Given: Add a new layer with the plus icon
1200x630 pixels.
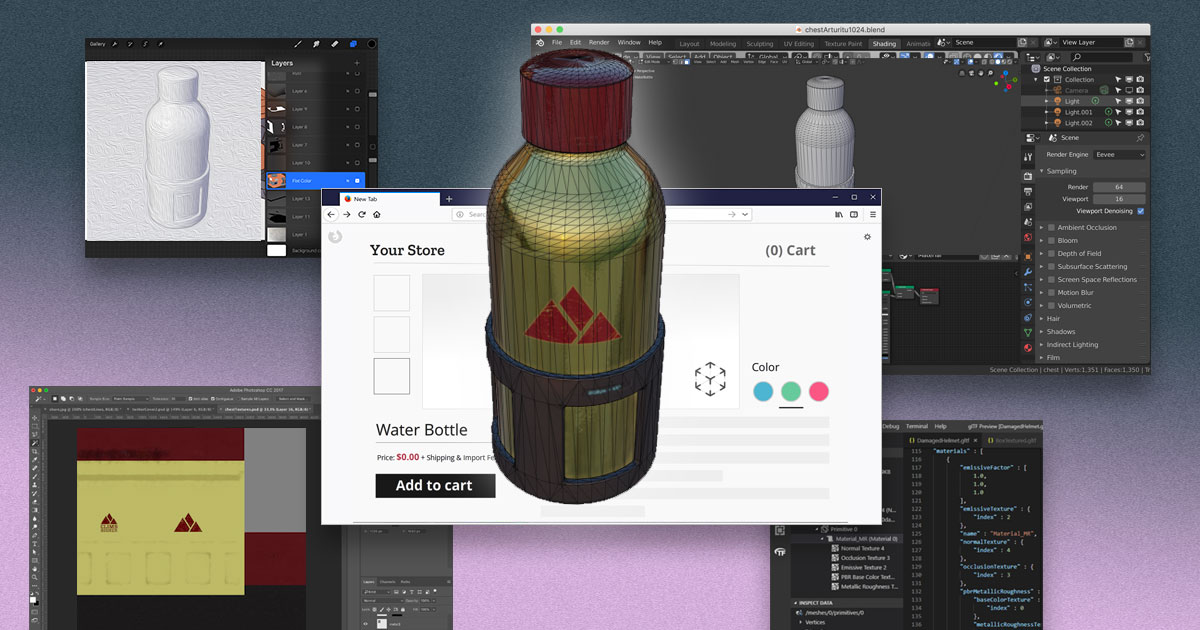Looking at the screenshot, I should pos(356,62).
